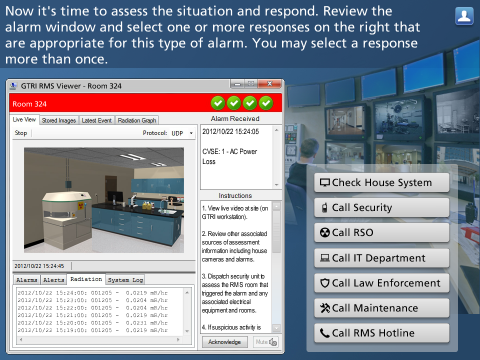Click the radiation log horizontal scroll right arrow

[178, 340]
